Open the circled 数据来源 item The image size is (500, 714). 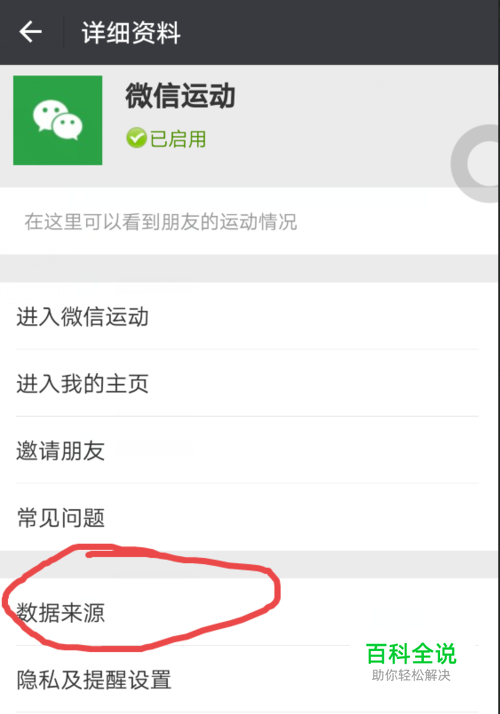point(249,612)
